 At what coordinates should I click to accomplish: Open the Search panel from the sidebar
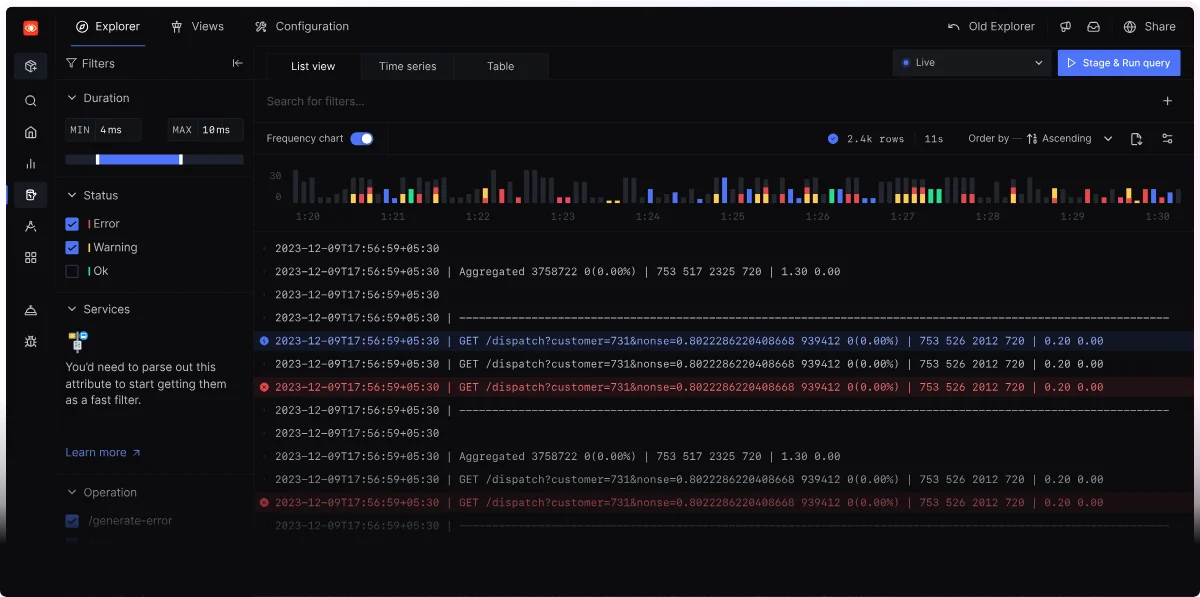(x=30, y=100)
